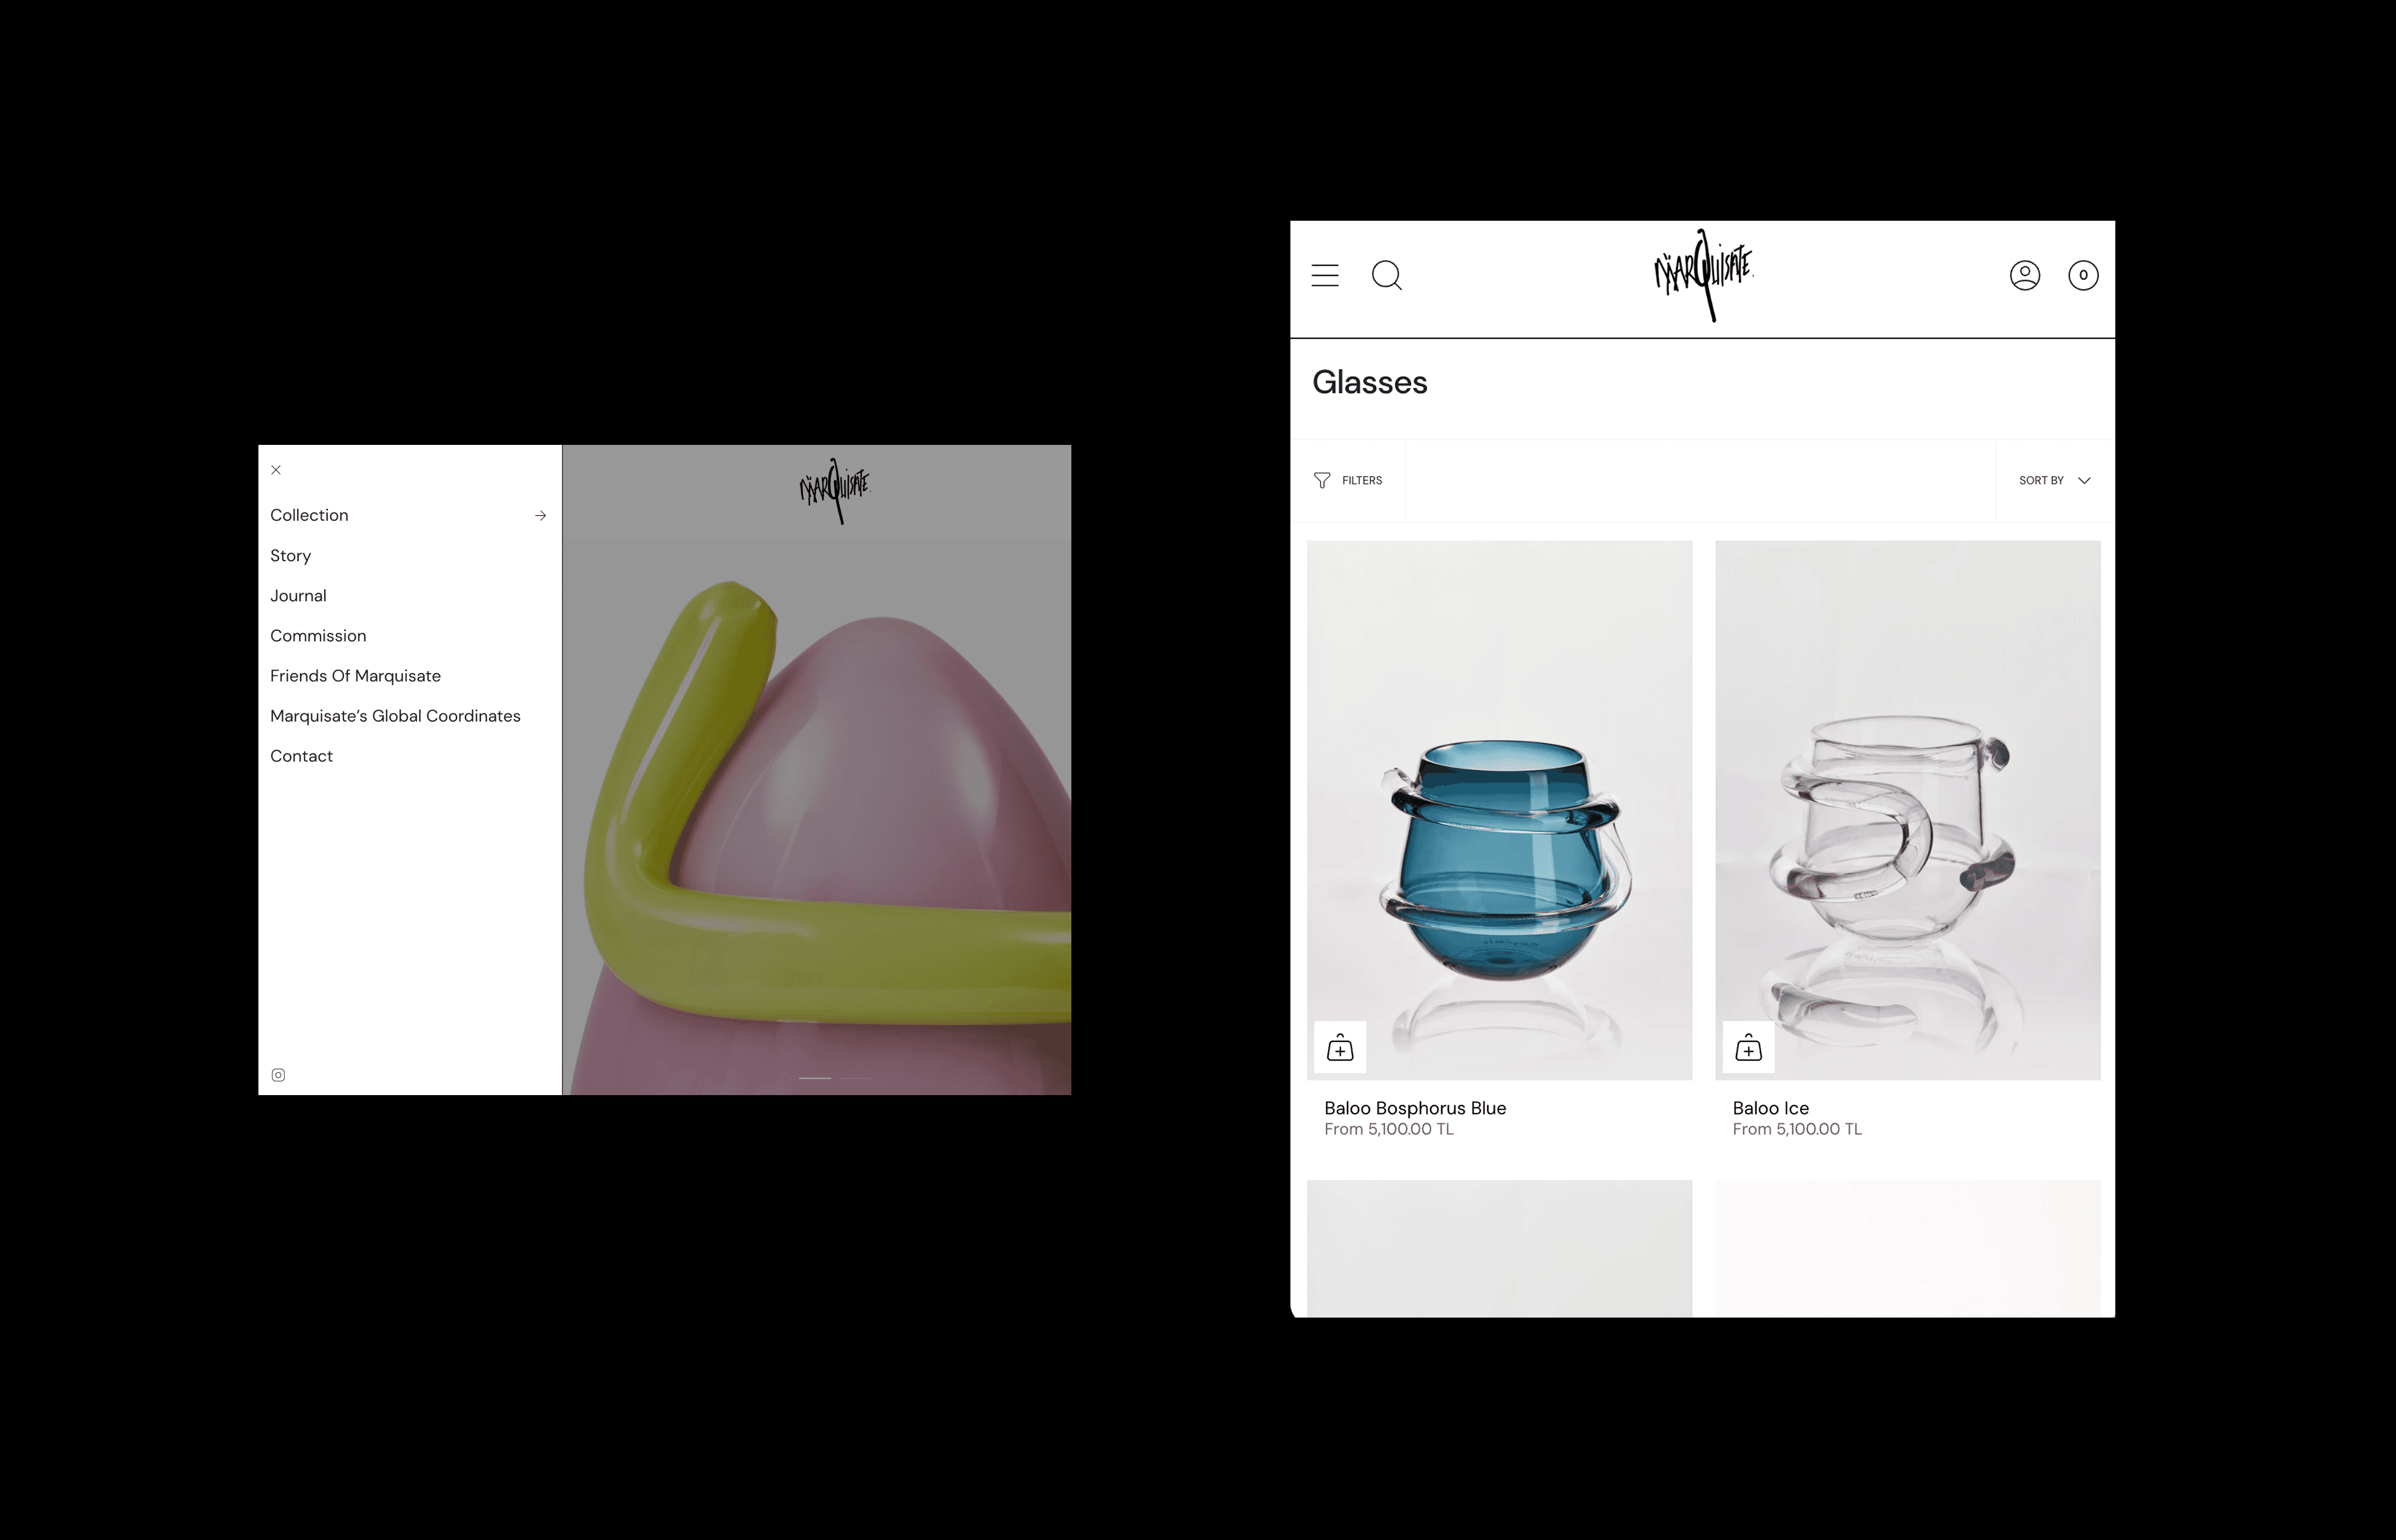Quick add Baloo Ice to bag
This screenshot has width=2396, height=1540.
coord(1748,1048)
